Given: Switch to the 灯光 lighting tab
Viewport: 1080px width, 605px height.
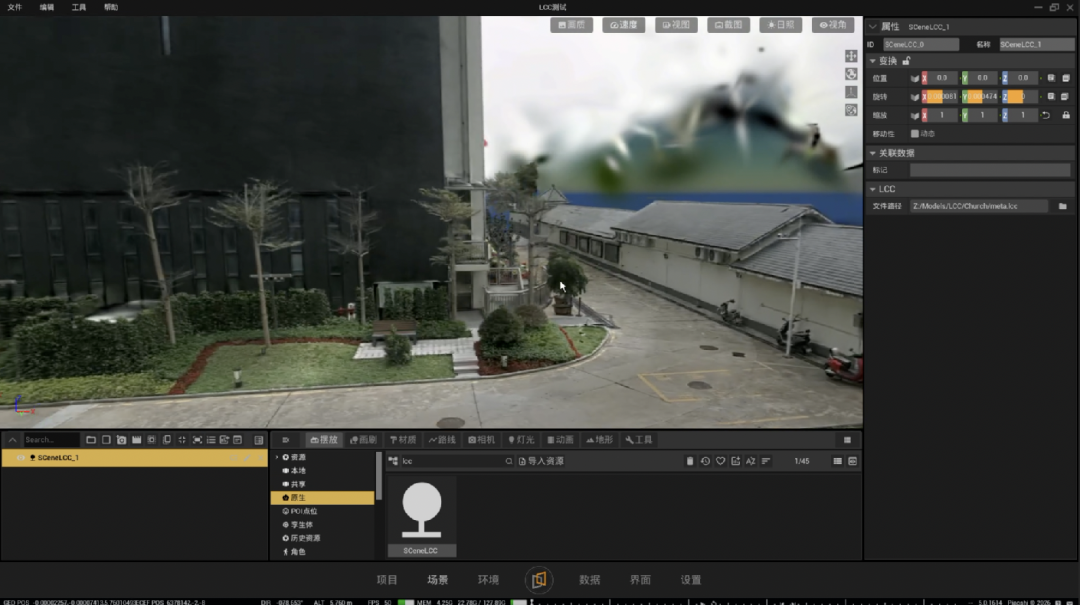Looking at the screenshot, I should (521, 440).
